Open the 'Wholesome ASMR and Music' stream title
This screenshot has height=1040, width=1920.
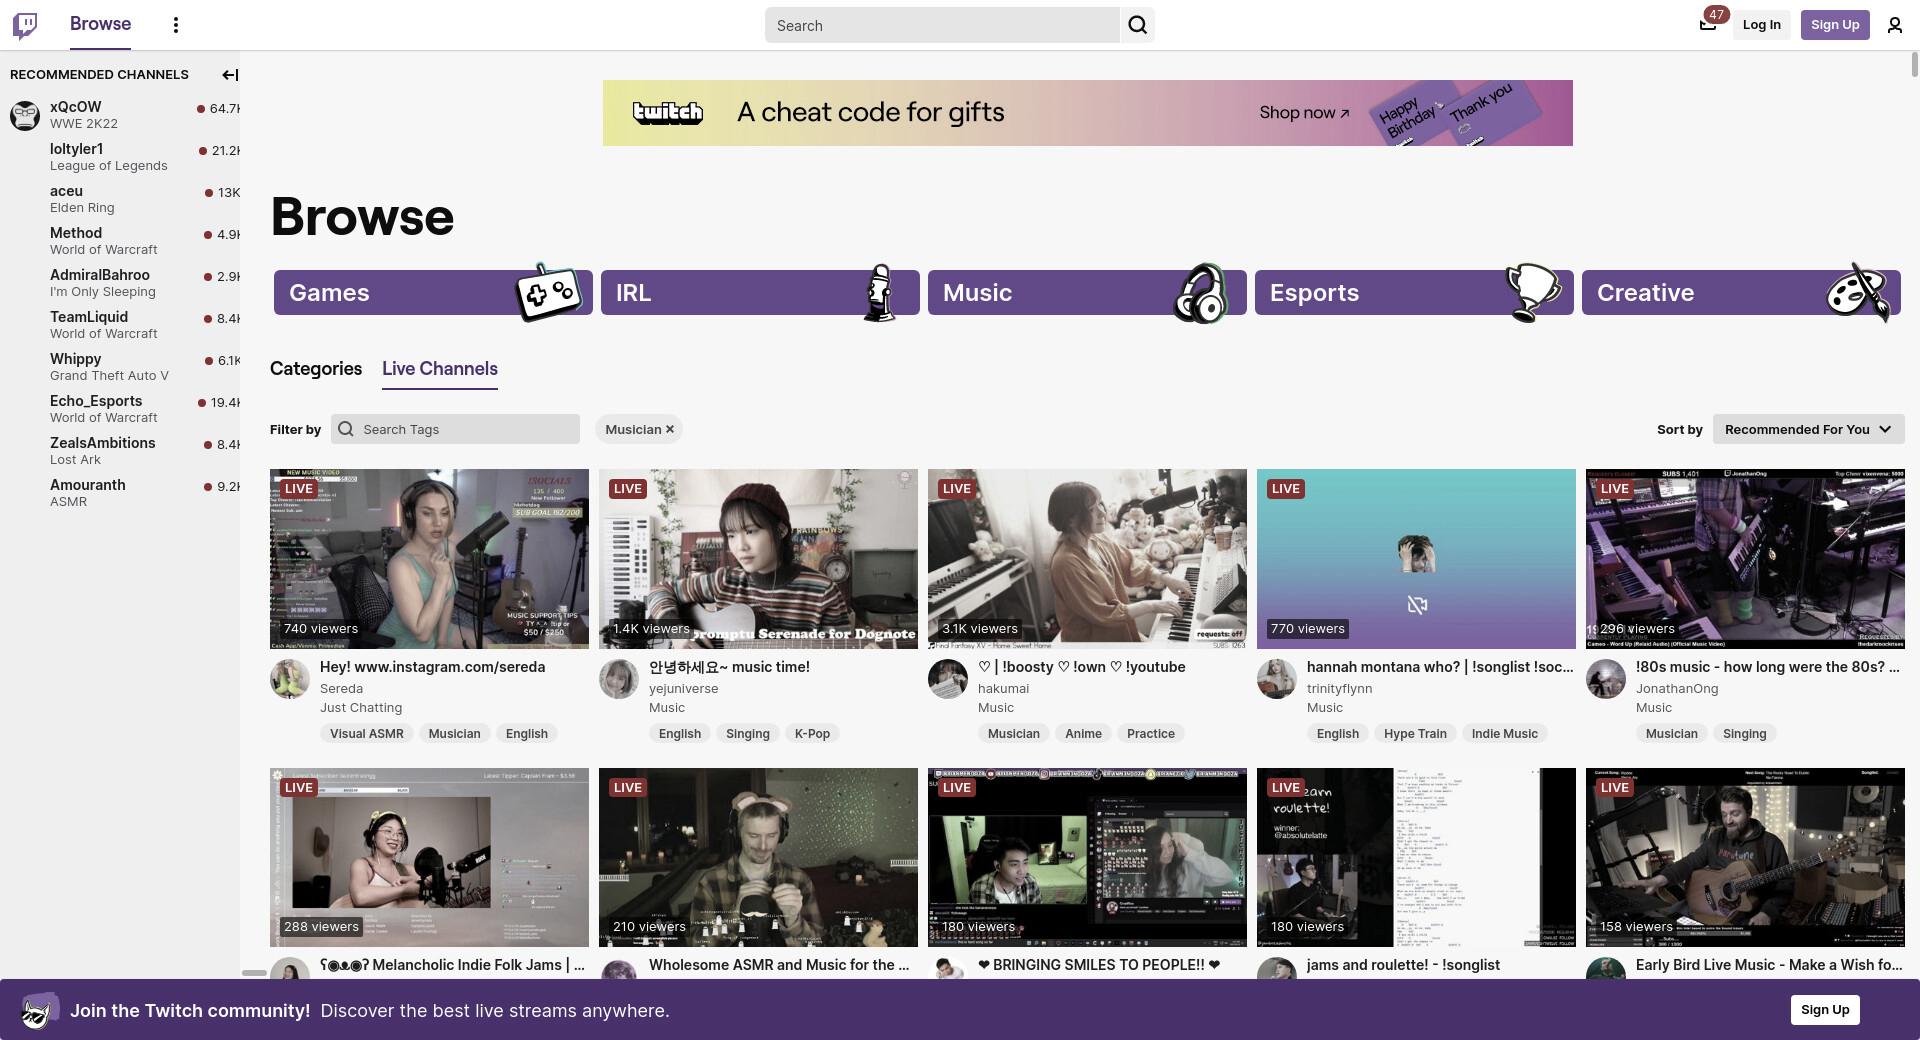[x=779, y=965]
